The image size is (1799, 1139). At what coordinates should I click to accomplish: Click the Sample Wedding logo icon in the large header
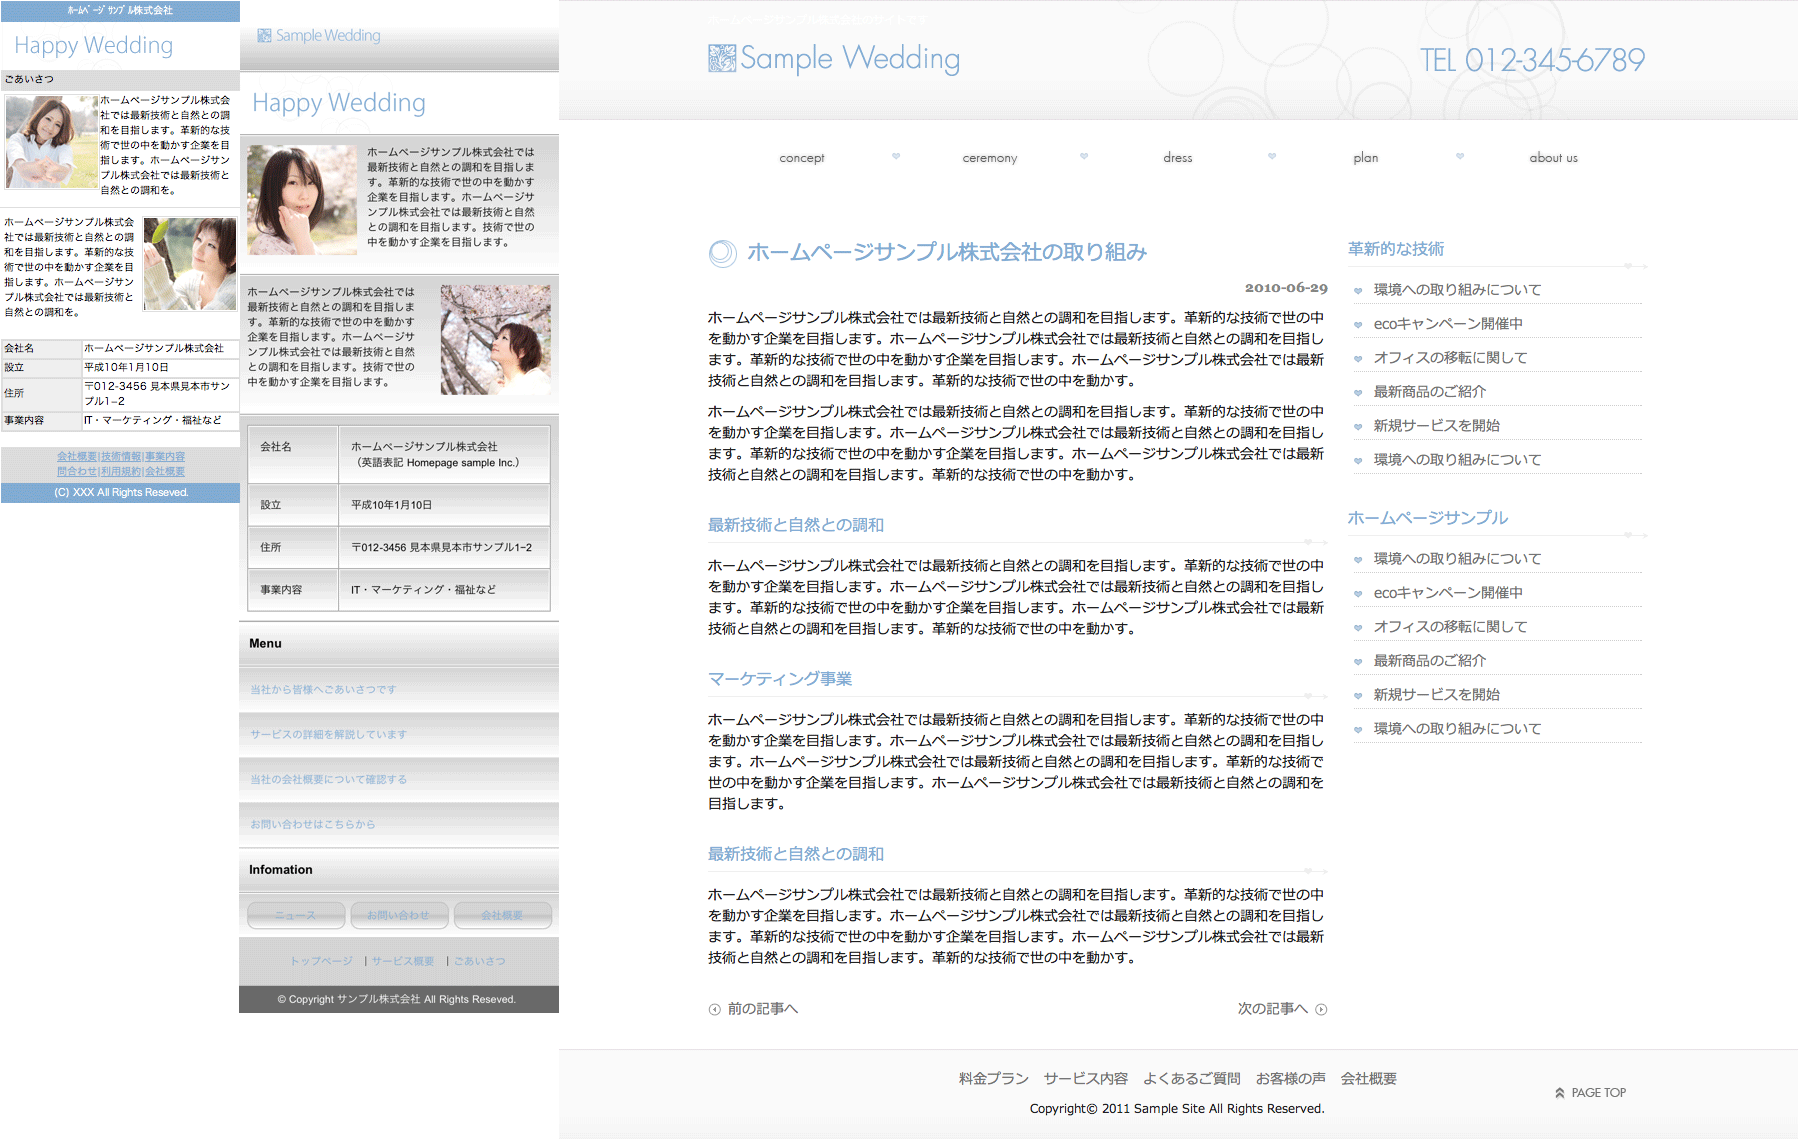721,59
